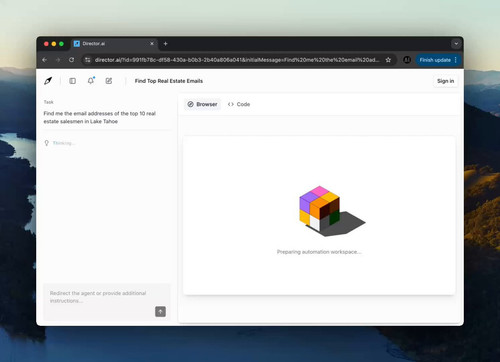
Task: Switch to the Code tab
Action: 239,104
